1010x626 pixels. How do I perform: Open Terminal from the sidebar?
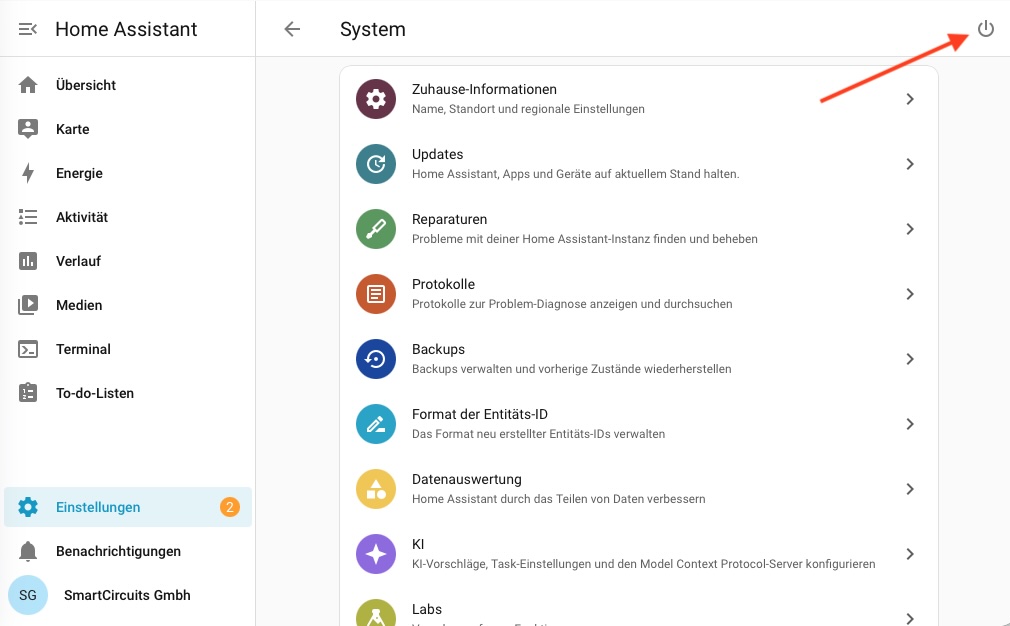click(128, 349)
